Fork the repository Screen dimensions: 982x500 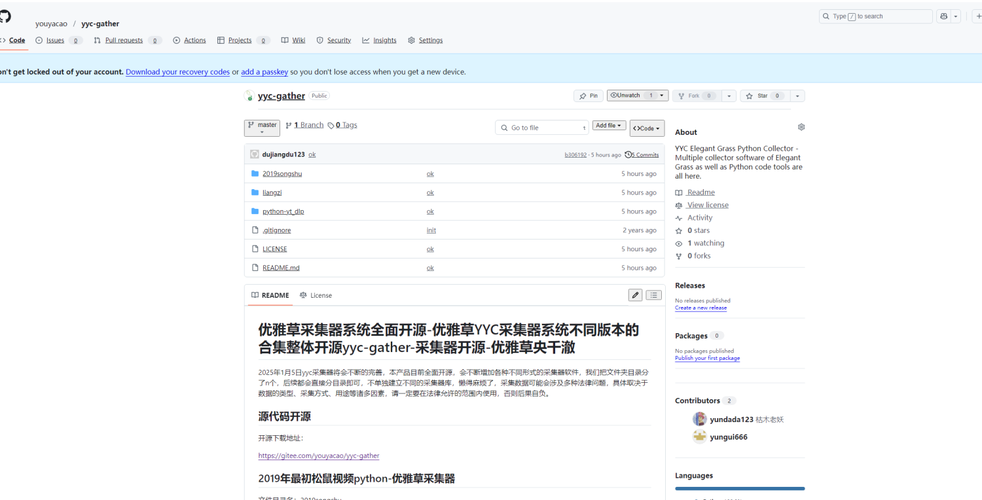(x=698, y=96)
